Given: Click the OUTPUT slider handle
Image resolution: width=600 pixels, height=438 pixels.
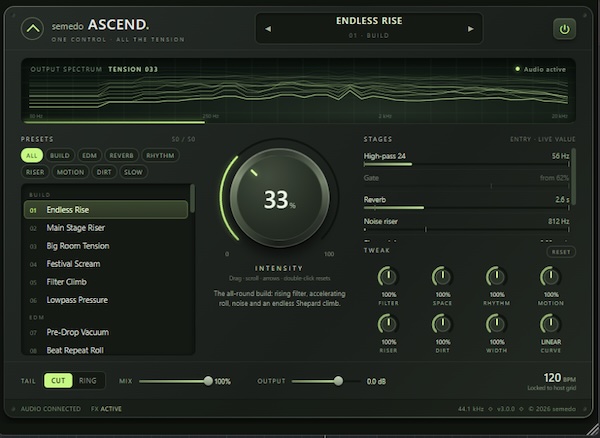Looking at the screenshot, I should (x=338, y=381).
